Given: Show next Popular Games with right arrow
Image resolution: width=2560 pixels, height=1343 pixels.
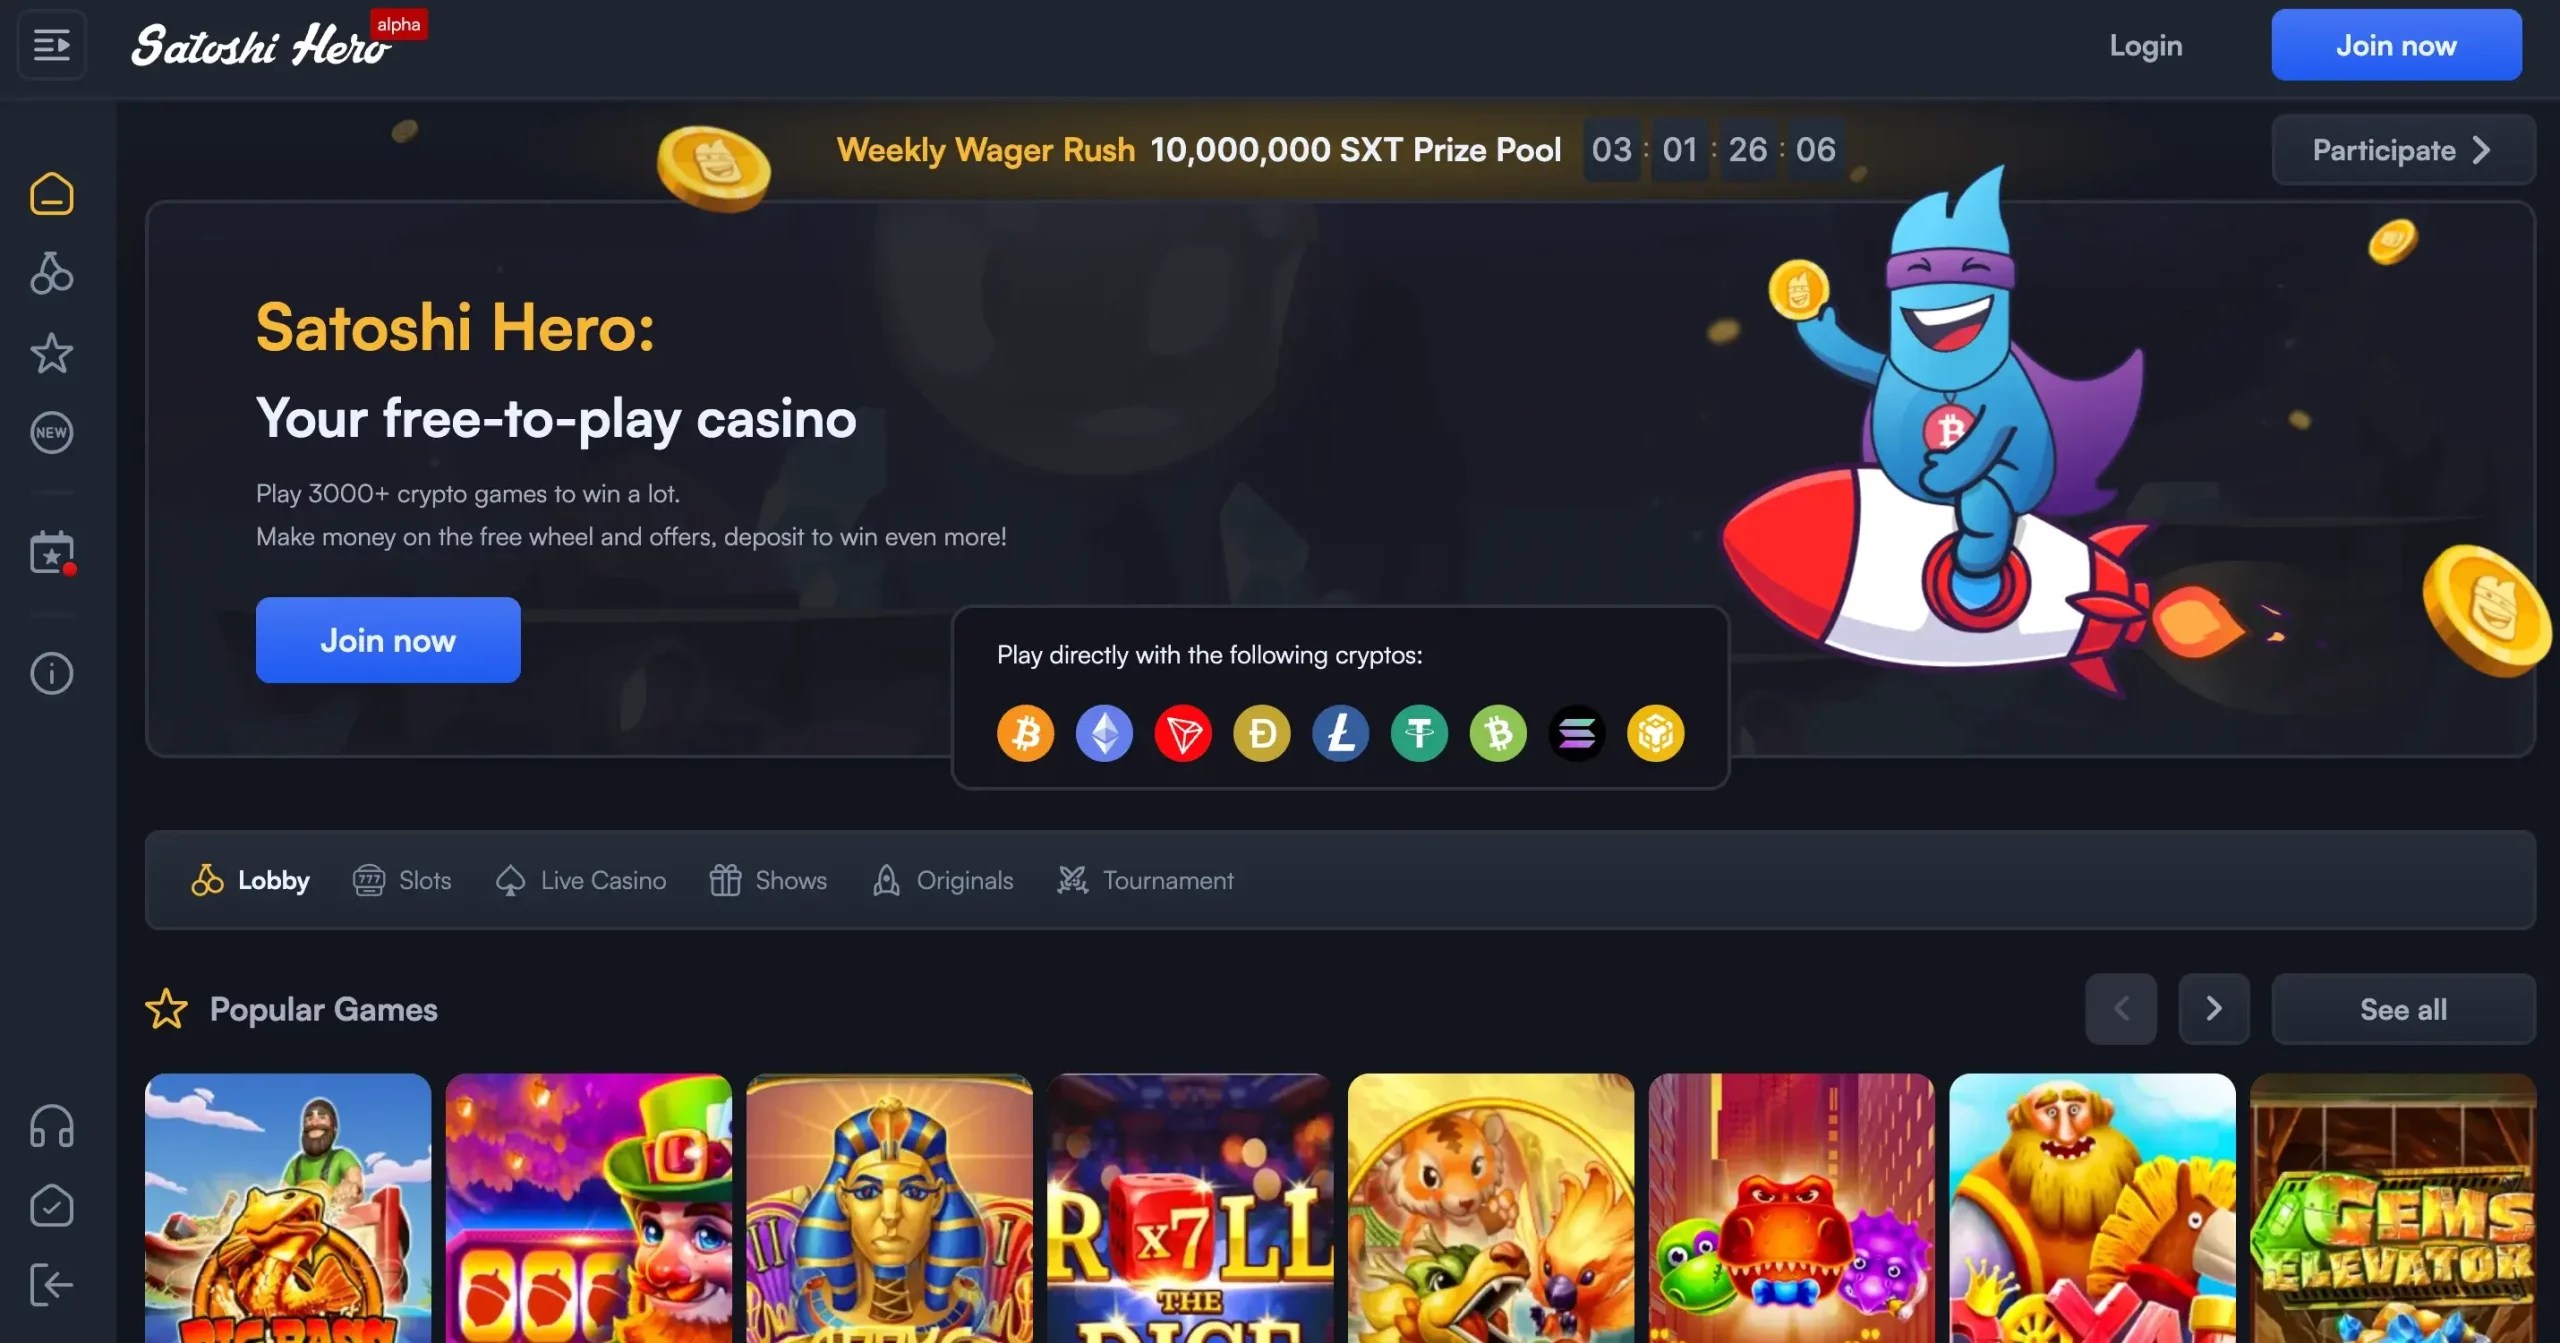Looking at the screenshot, I should (x=2214, y=1009).
